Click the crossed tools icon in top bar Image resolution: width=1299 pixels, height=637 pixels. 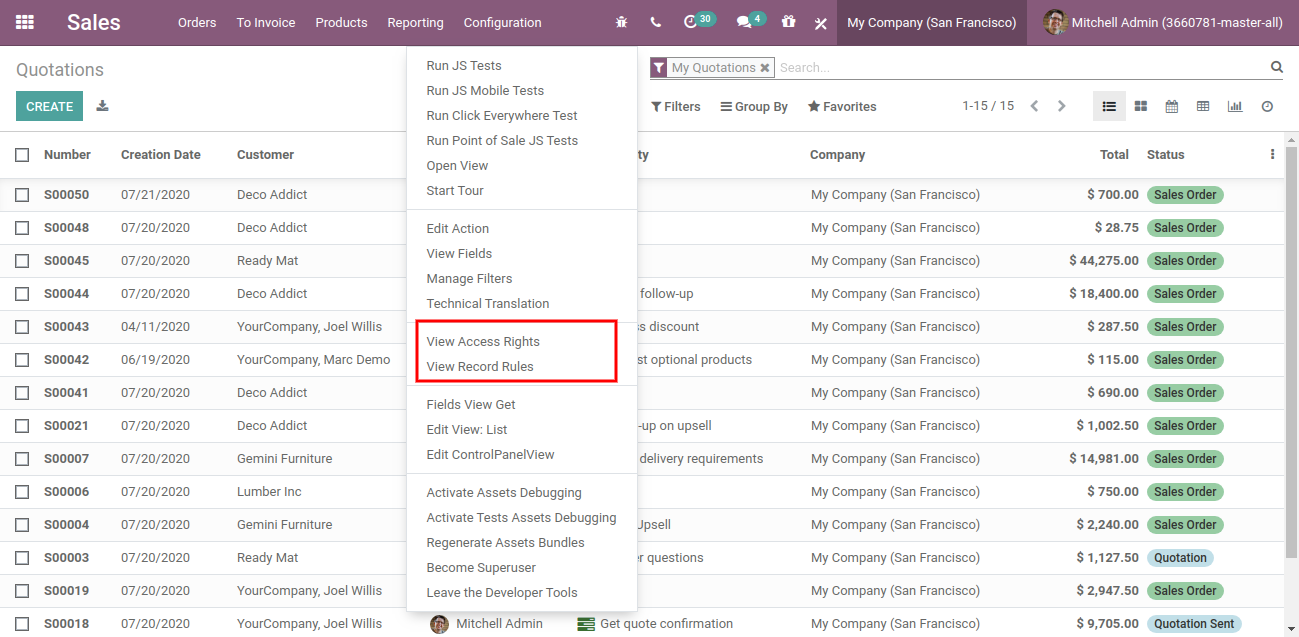pyautogui.click(x=821, y=23)
